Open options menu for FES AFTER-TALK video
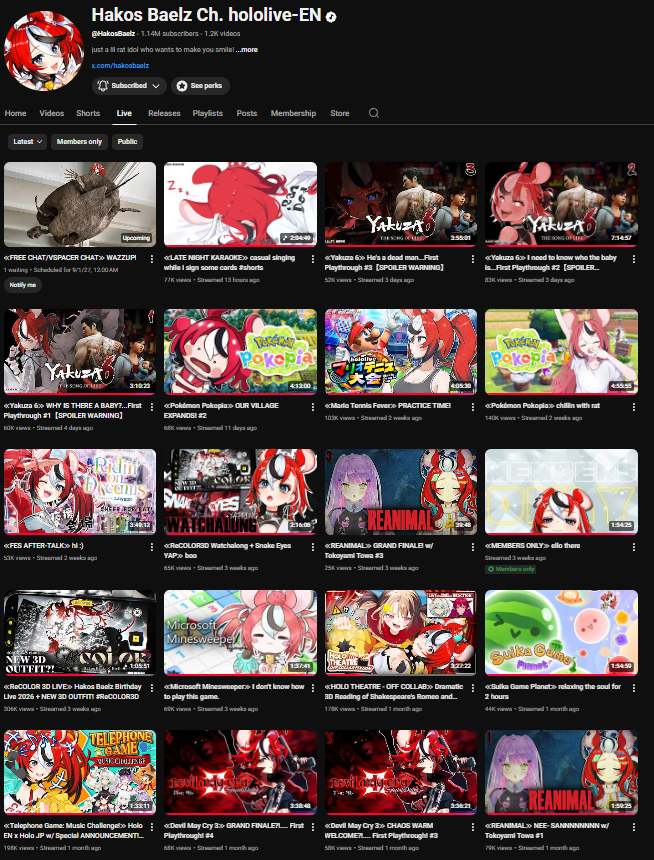The image size is (654, 860). (x=152, y=547)
